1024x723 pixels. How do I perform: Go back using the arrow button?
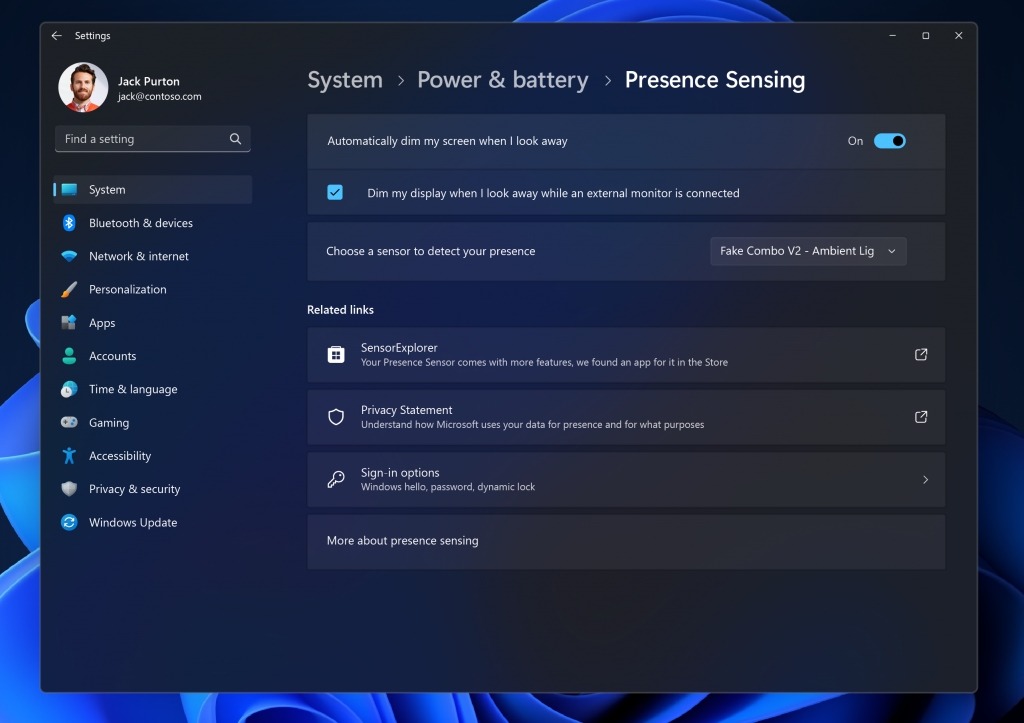56,35
